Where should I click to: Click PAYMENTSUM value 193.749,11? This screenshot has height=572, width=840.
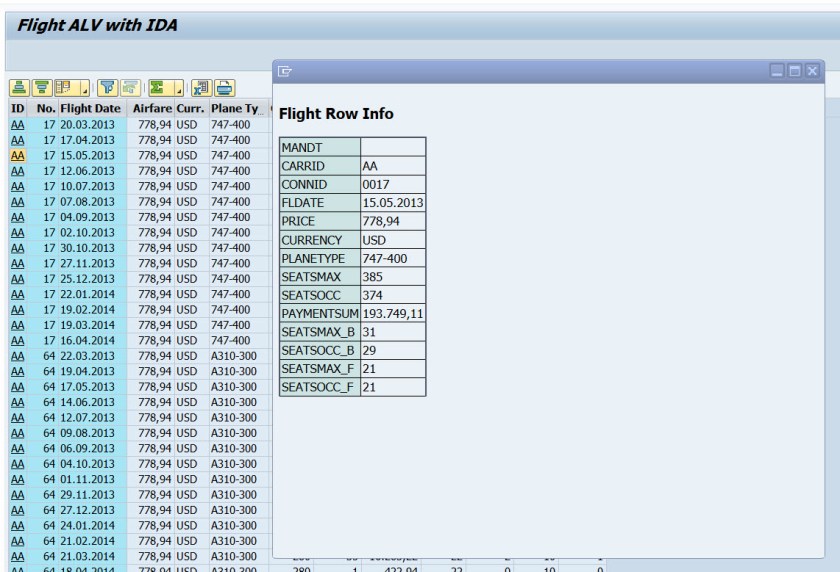click(393, 313)
